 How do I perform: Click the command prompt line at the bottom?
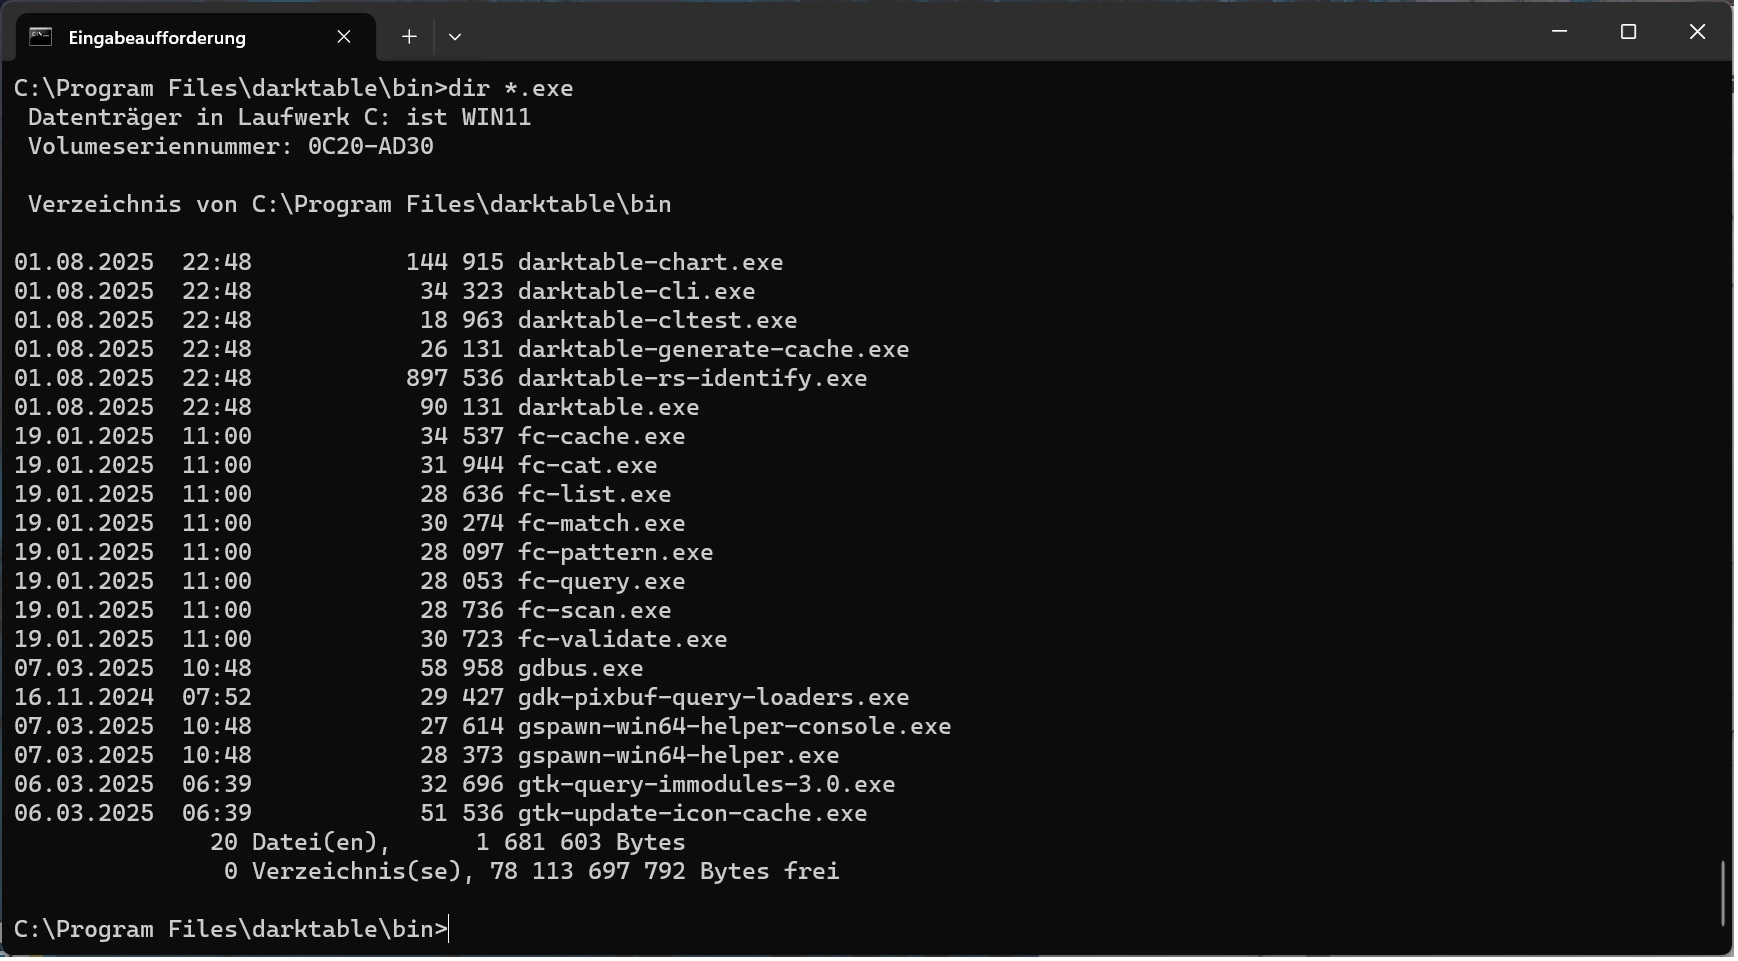231,929
